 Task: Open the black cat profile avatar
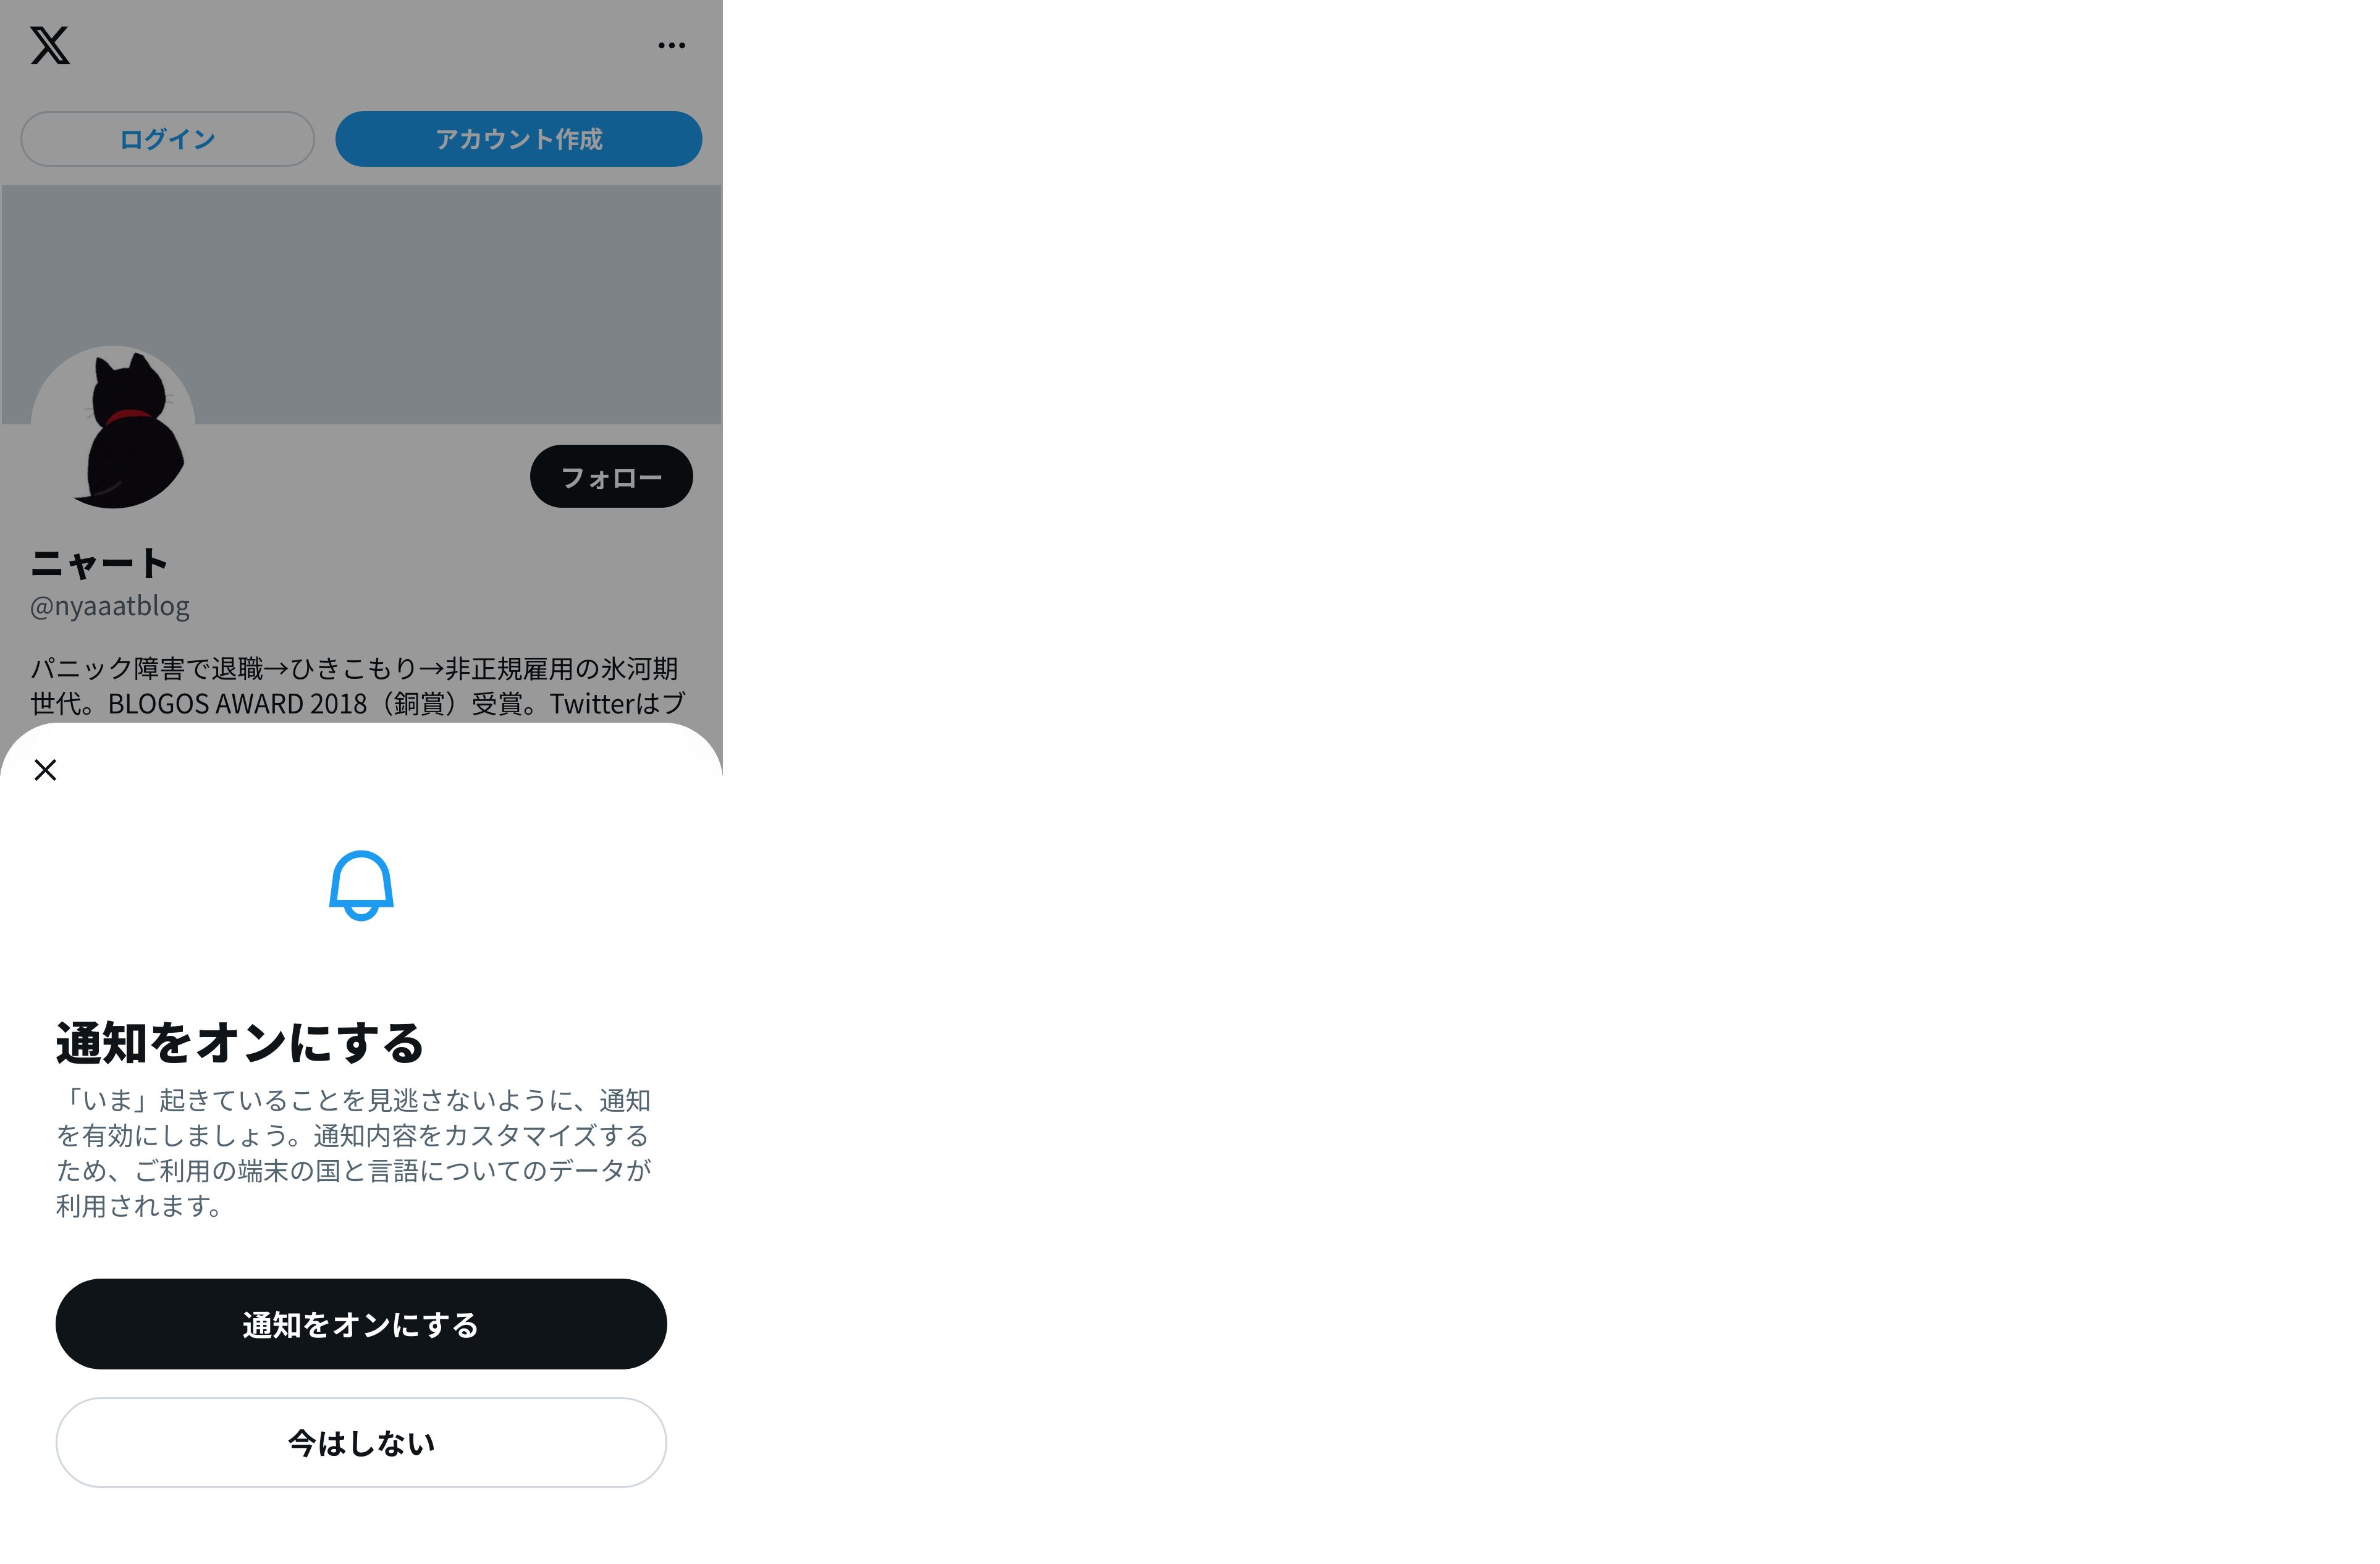[113, 428]
